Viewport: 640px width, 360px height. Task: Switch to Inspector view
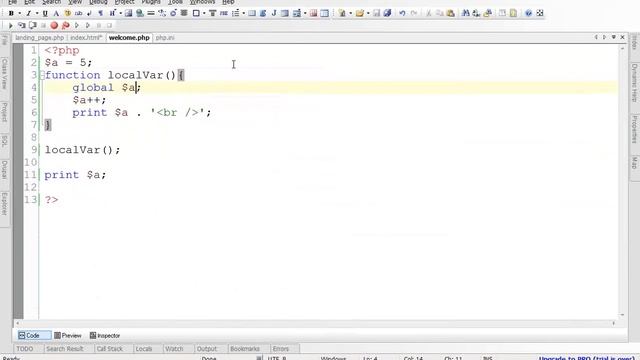tap(105, 336)
